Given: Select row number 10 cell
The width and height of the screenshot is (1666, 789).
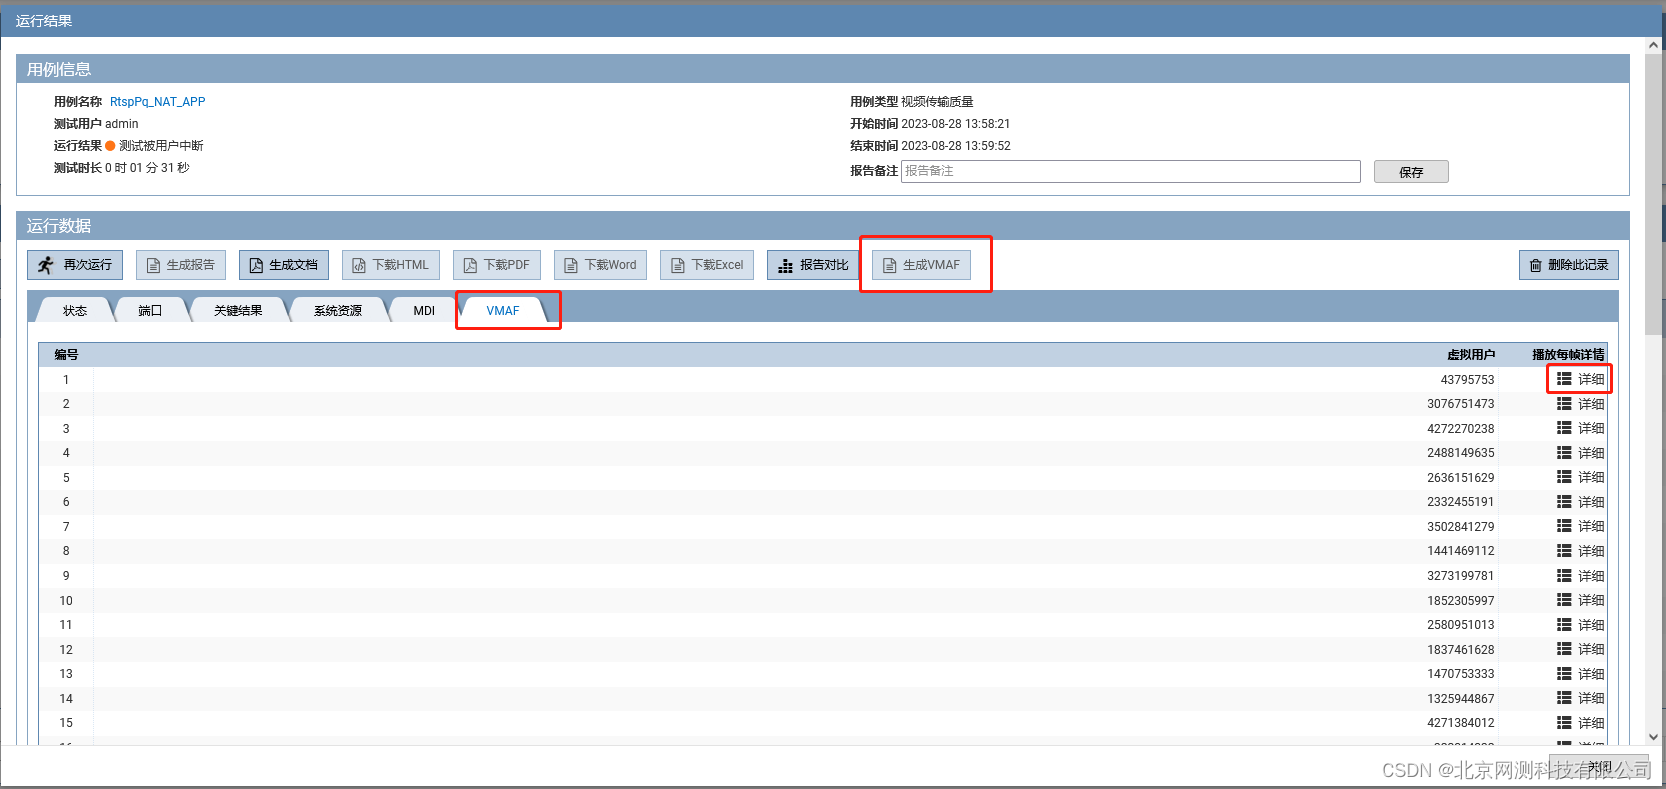Looking at the screenshot, I should [66, 601].
